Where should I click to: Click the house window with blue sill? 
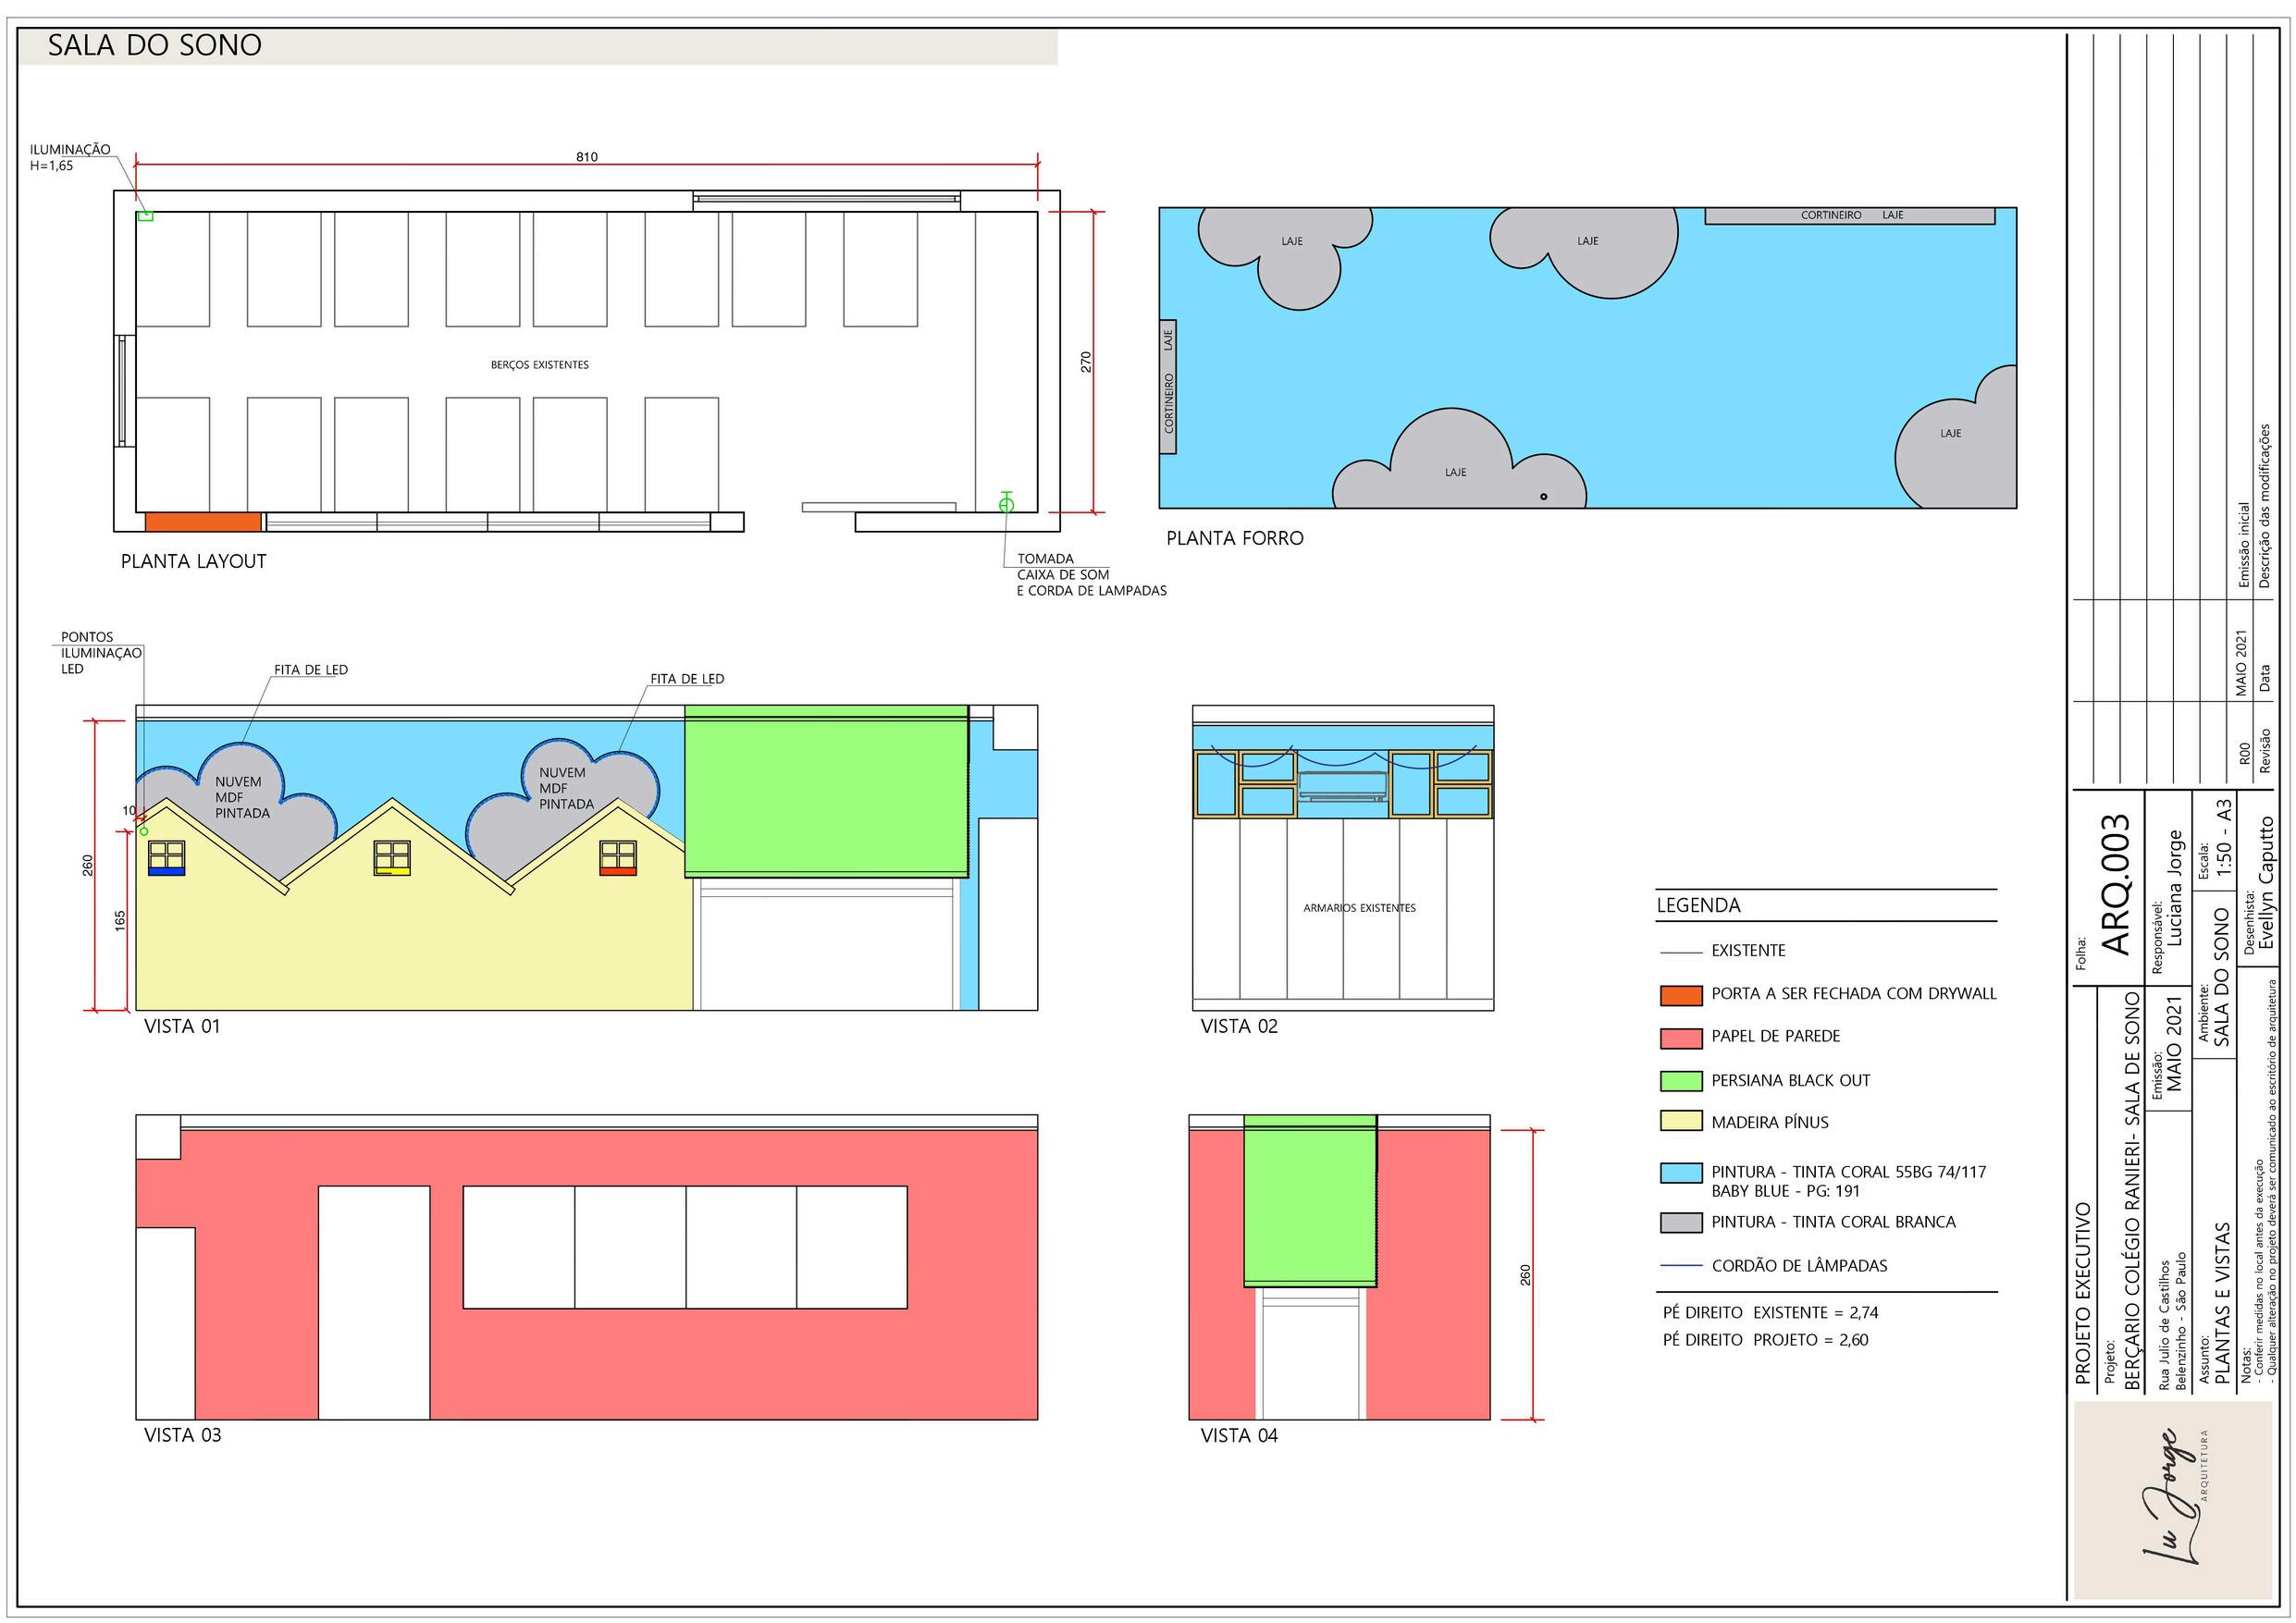coord(166,859)
